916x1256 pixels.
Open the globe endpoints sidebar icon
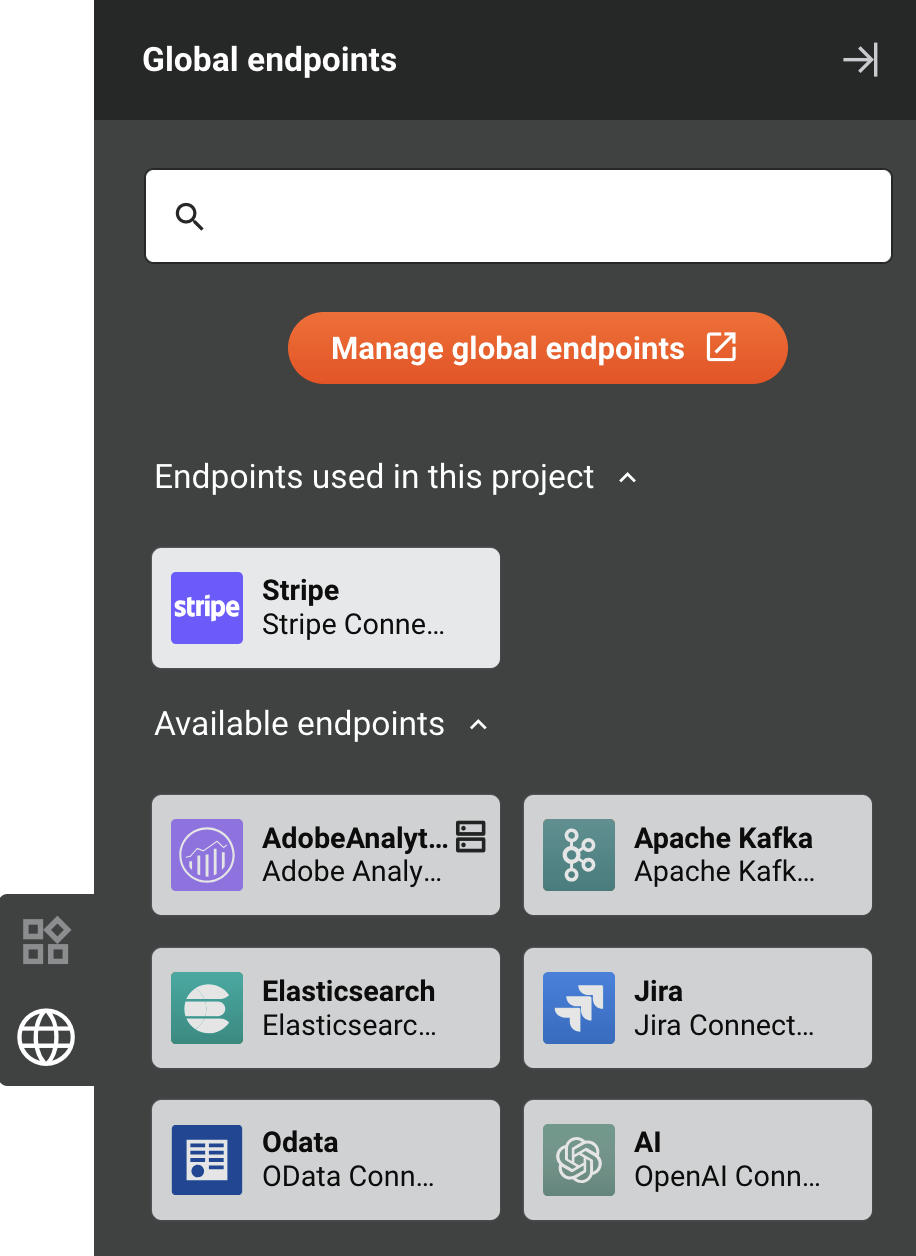46,1037
